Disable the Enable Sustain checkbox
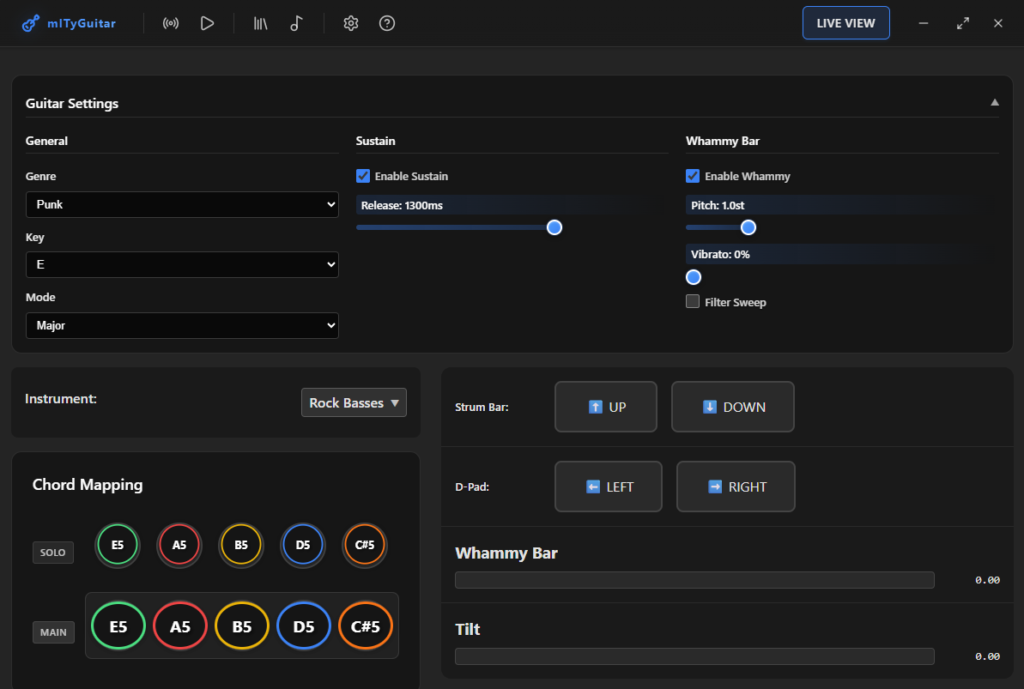 click(363, 176)
